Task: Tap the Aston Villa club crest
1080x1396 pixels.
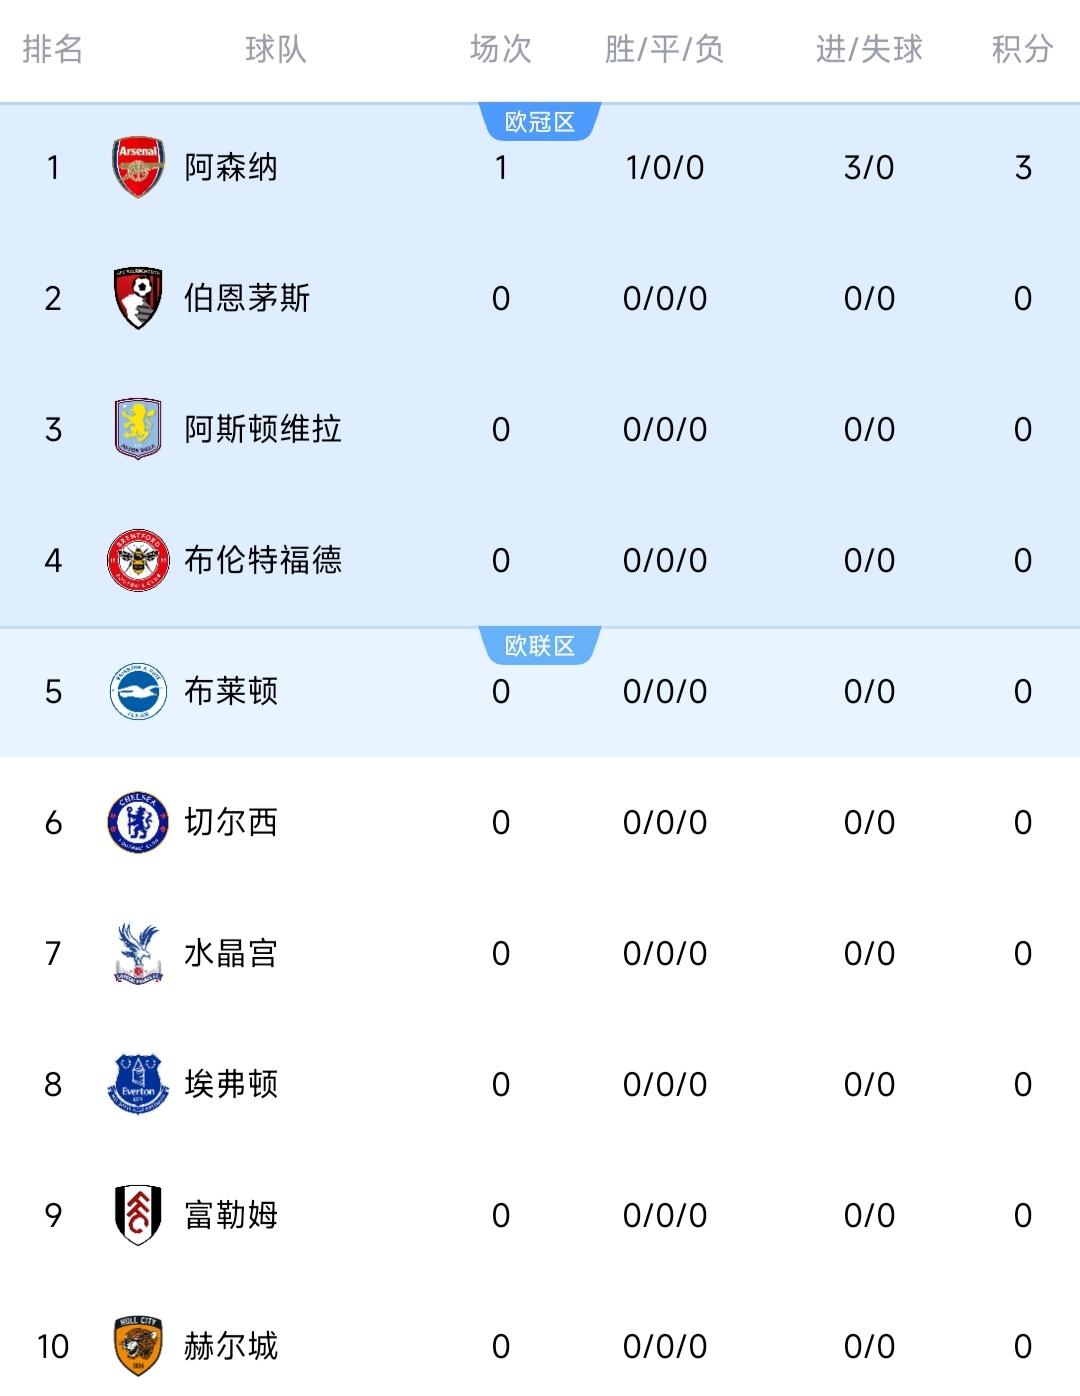Action: [x=138, y=429]
